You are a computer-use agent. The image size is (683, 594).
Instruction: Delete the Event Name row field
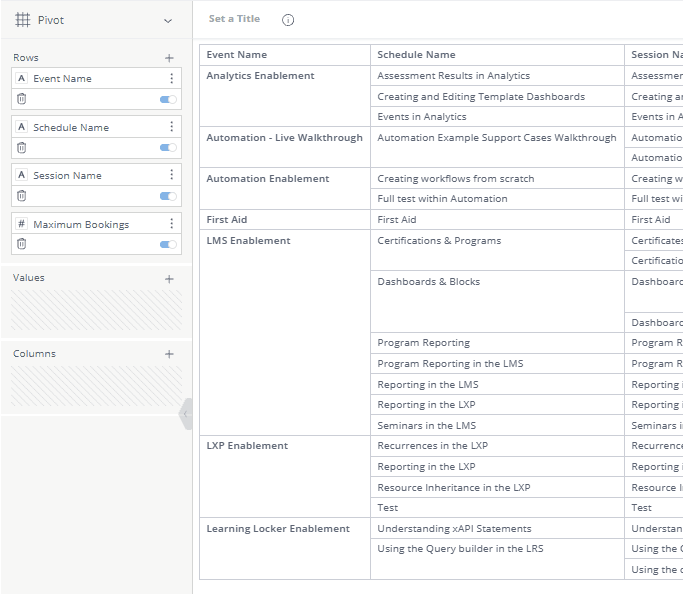click(x=21, y=99)
